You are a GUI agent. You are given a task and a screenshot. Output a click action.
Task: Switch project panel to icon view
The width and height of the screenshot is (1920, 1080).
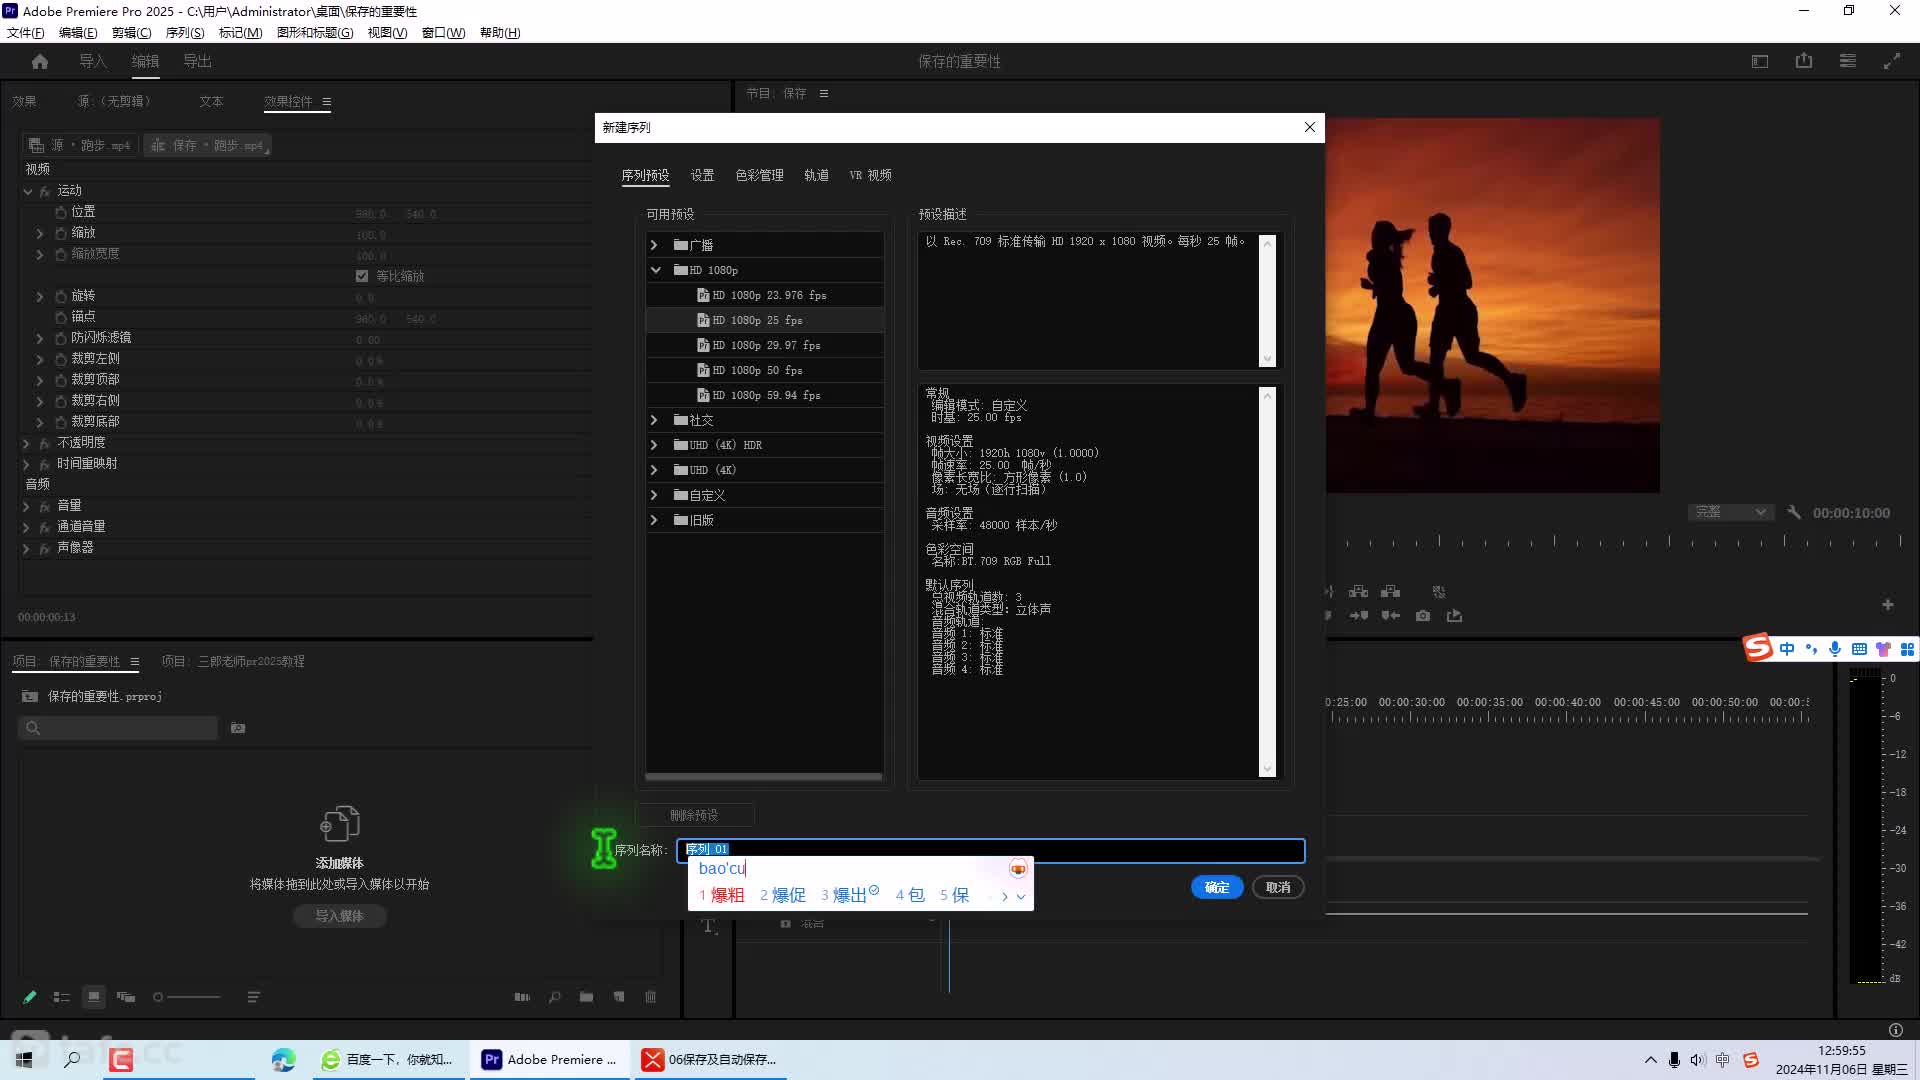pos(94,997)
